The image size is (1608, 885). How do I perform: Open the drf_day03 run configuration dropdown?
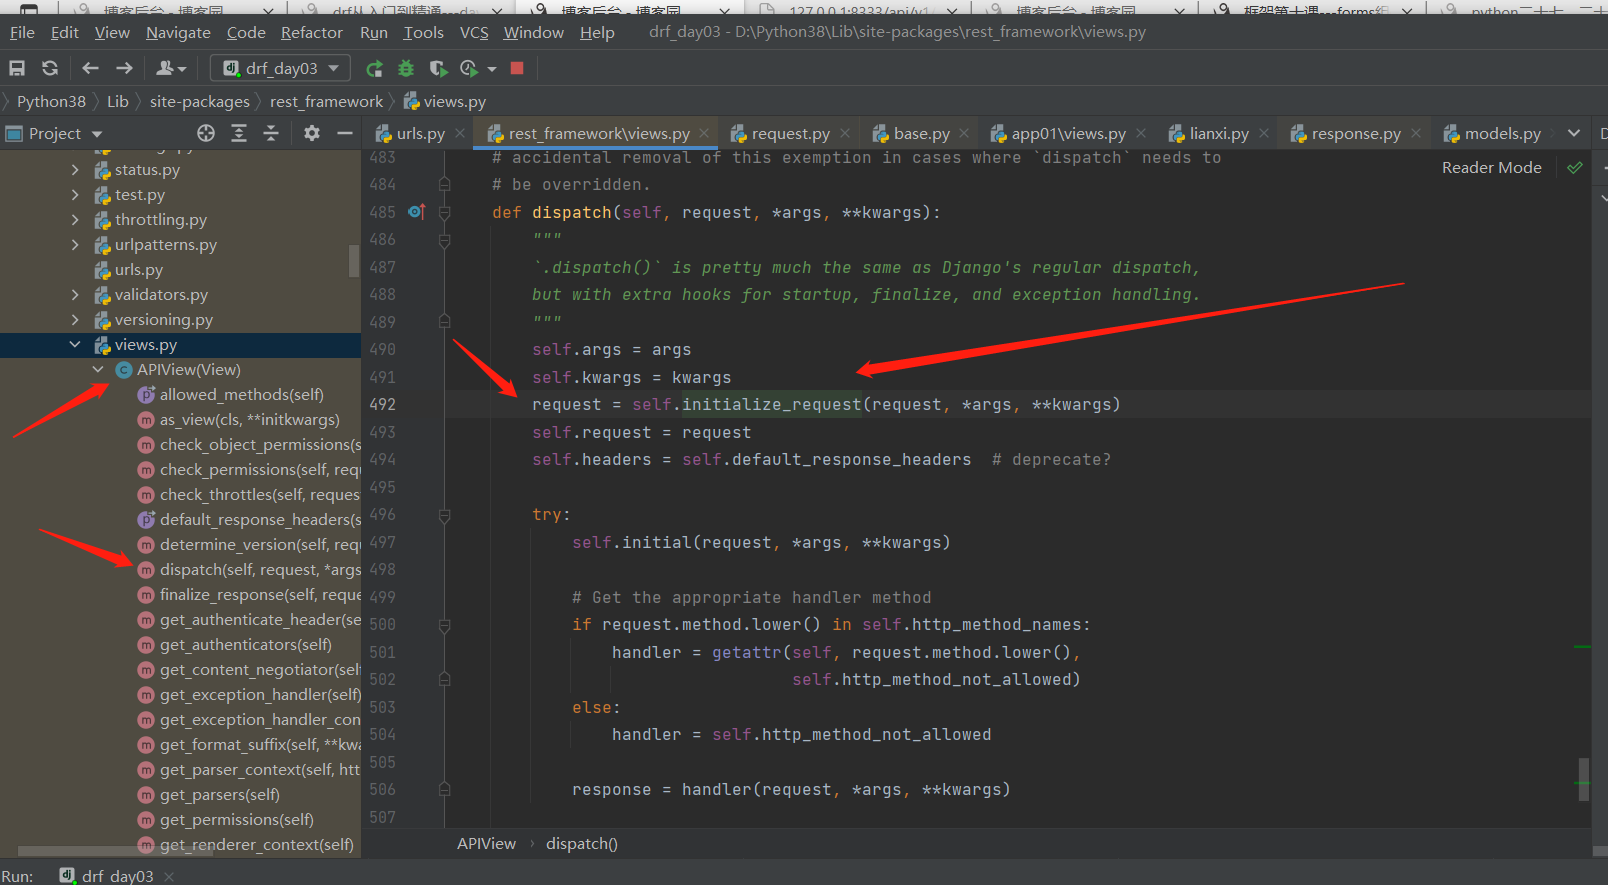[279, 68]
